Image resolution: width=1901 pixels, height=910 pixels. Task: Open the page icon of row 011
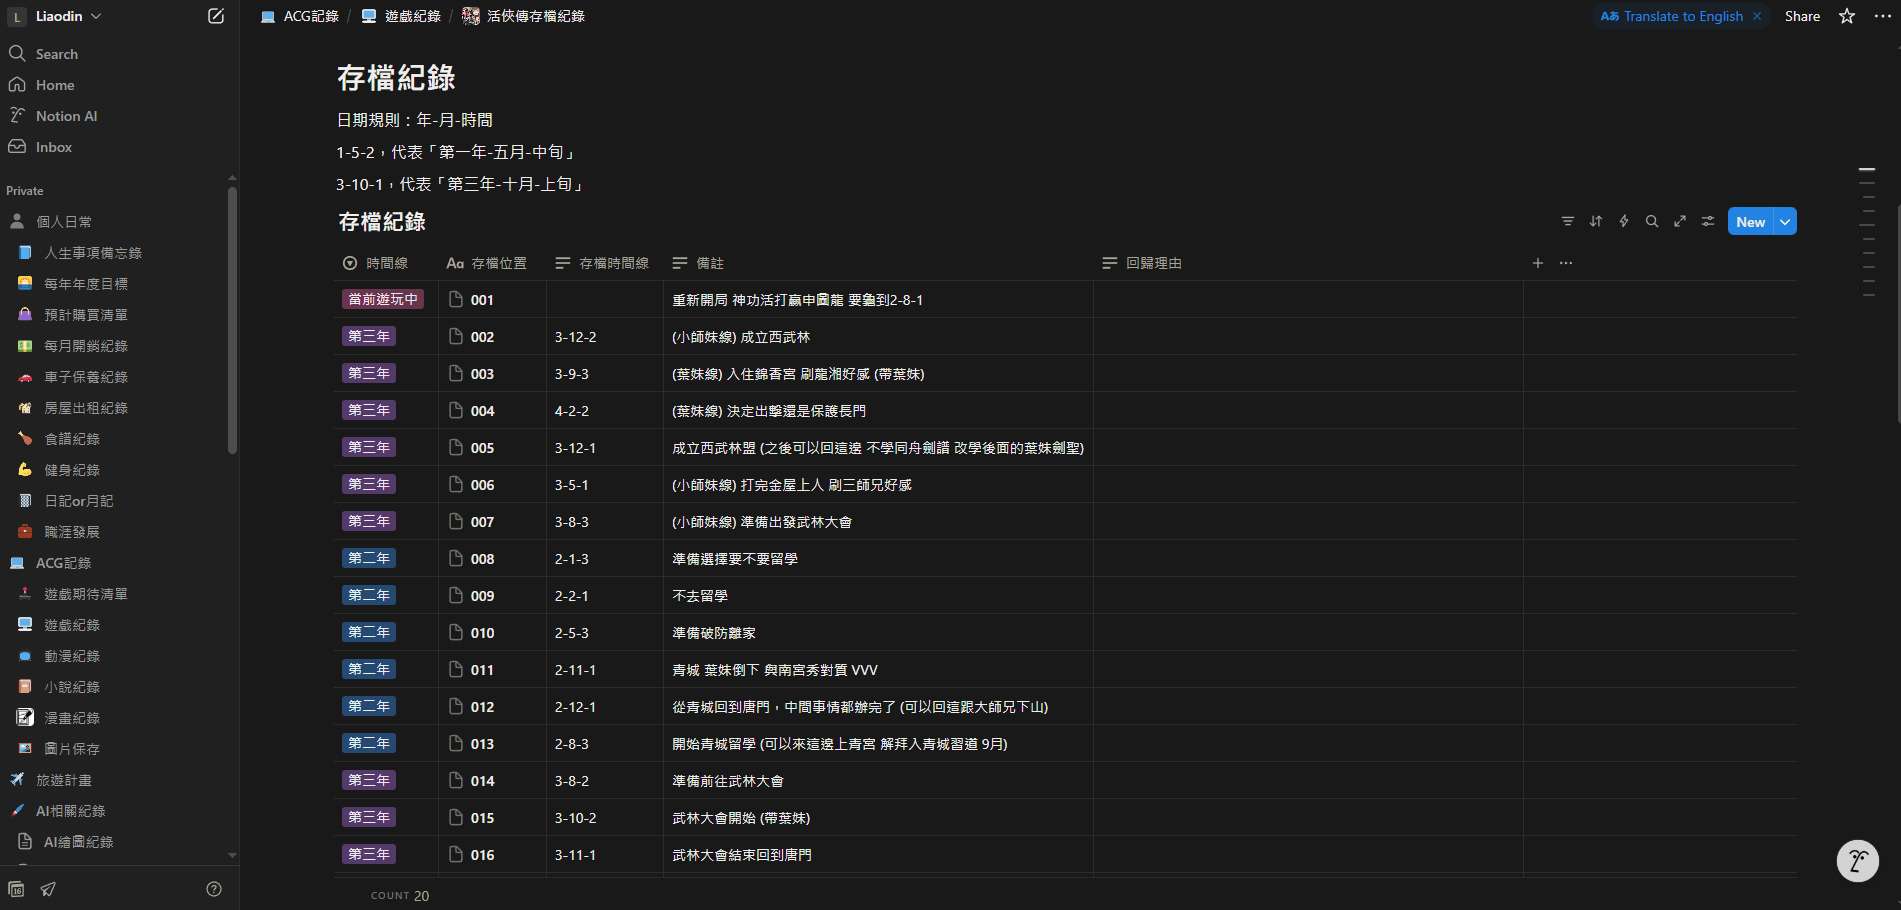pyautogui.click(x=456, y=669)
